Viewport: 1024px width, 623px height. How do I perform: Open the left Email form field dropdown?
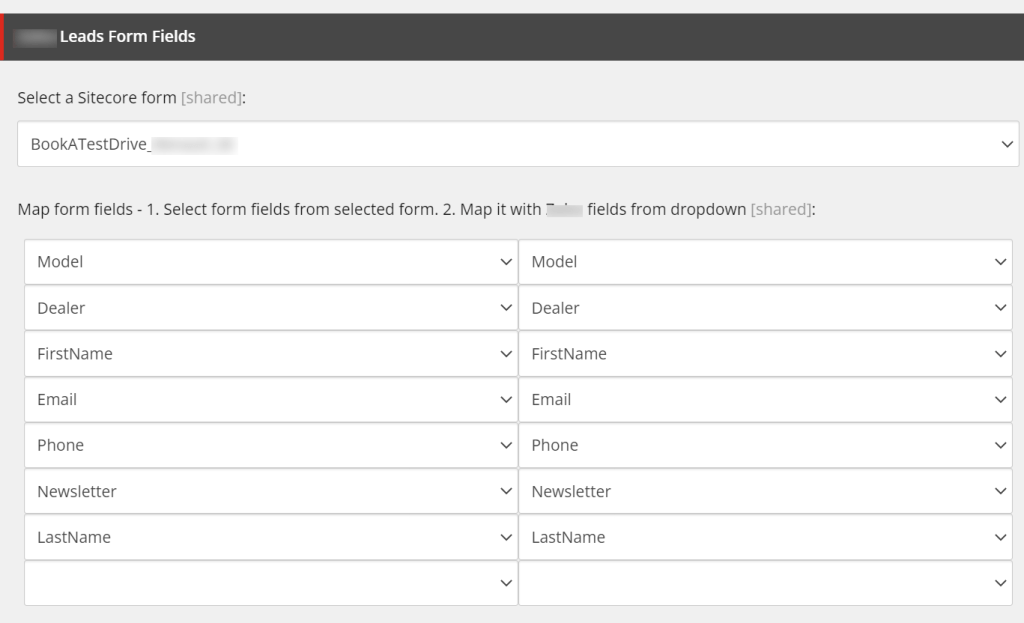pyautogui.click(x=271, y=400)
